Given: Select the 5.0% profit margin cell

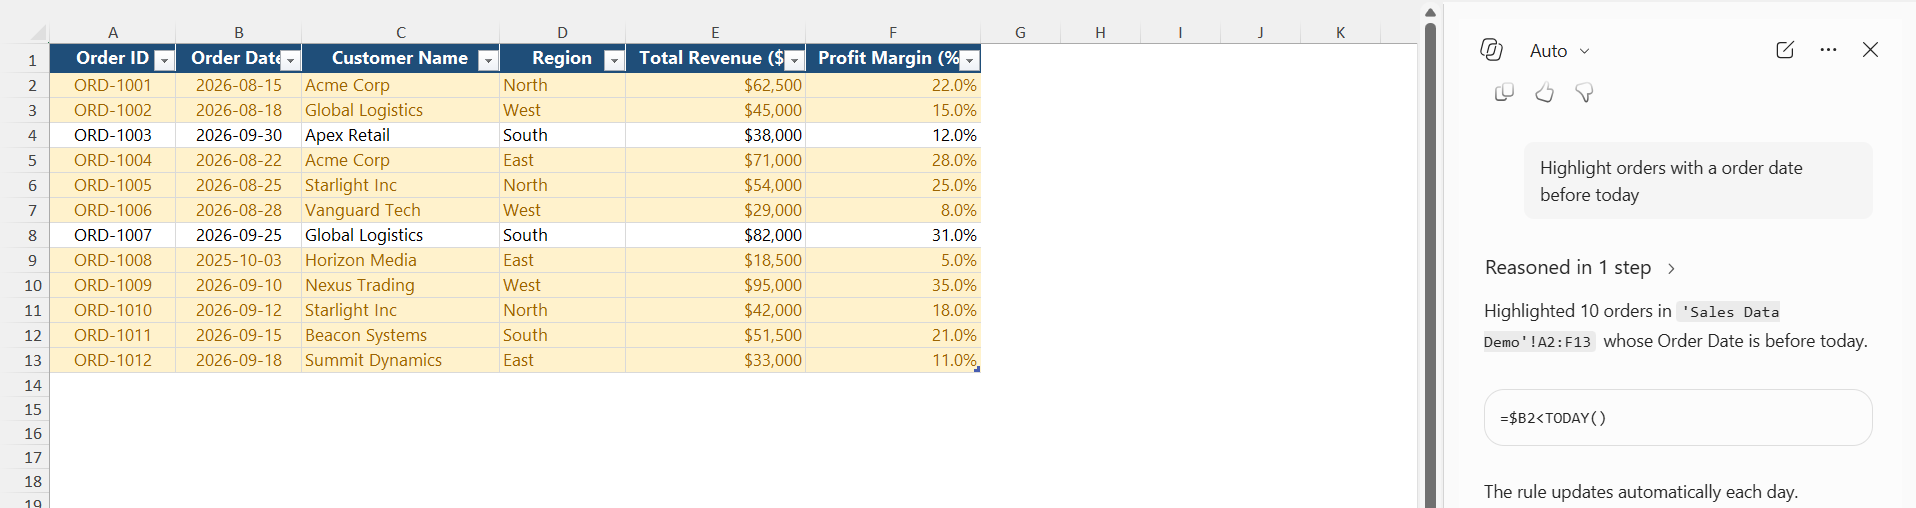Looking at the screenshot, I should click(893, 260).
